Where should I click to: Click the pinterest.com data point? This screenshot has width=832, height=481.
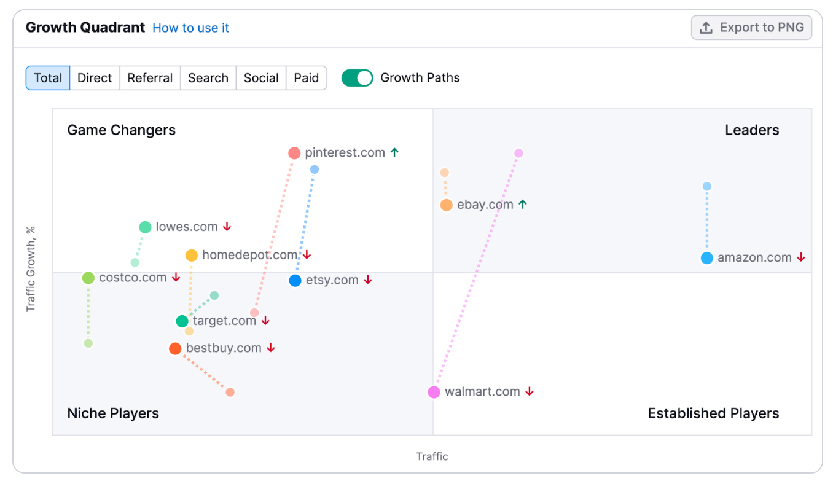pyautogui.click(x=294, y=153)
